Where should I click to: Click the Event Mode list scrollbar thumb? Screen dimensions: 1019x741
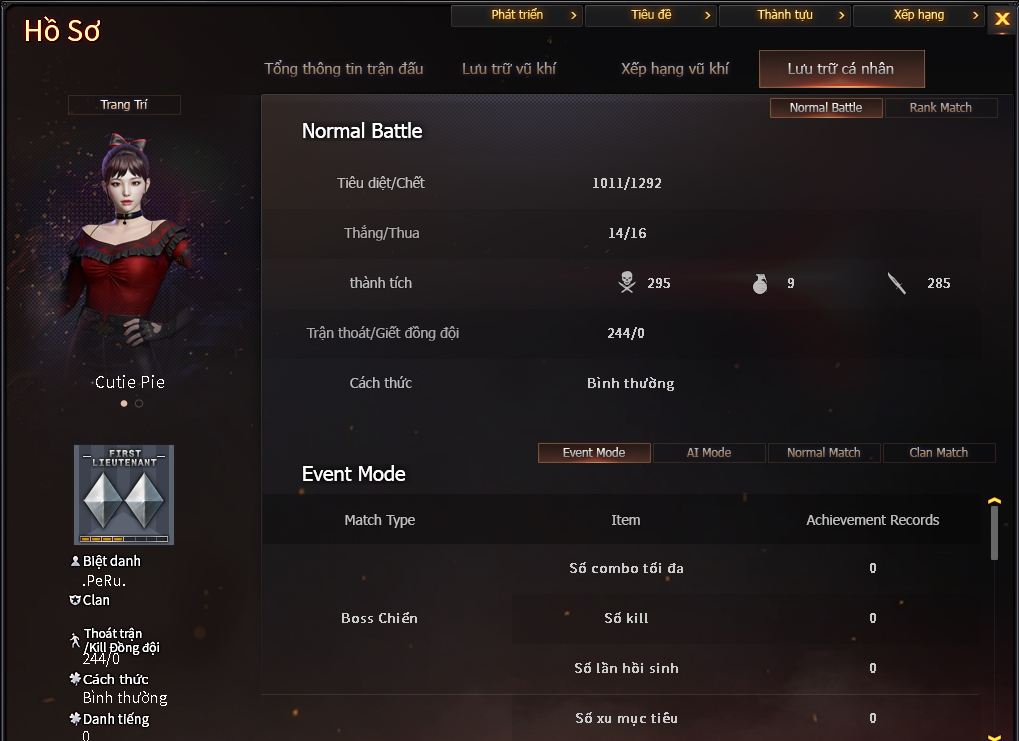tap(994, 532)
